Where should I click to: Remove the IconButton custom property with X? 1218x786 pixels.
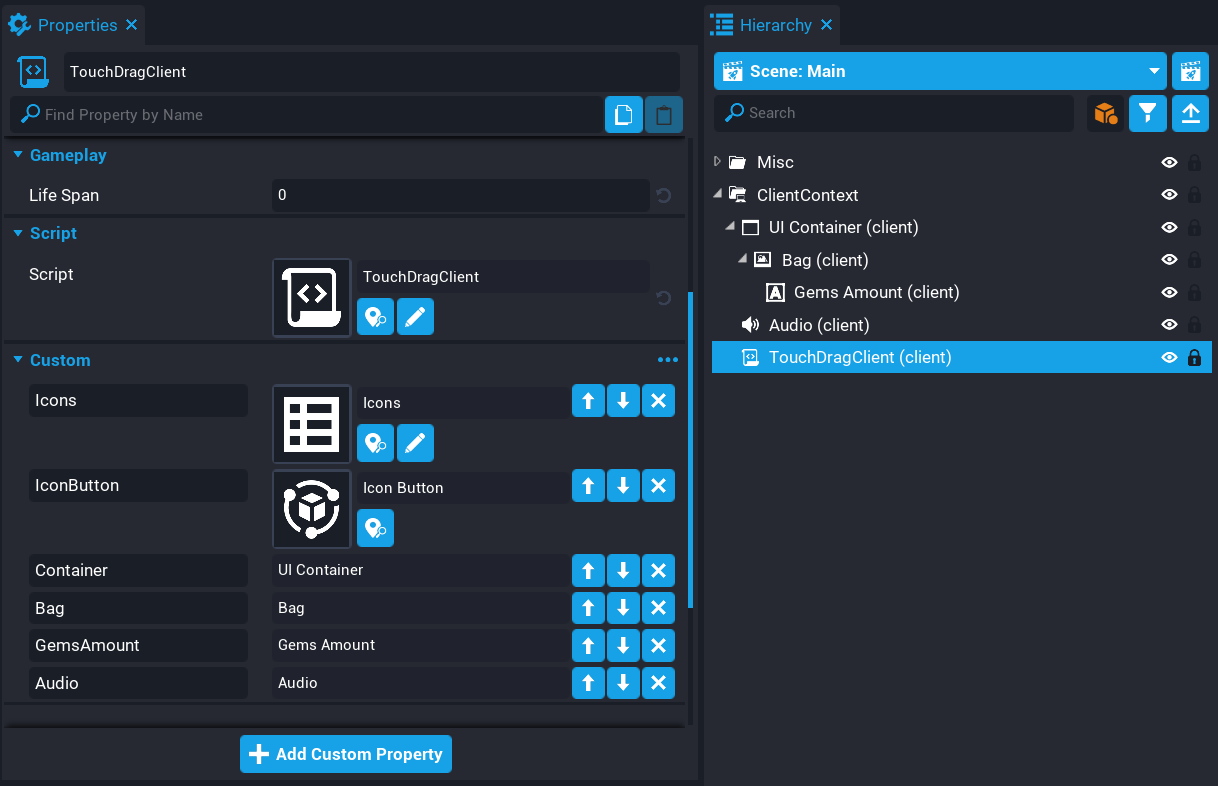(658, 486)
